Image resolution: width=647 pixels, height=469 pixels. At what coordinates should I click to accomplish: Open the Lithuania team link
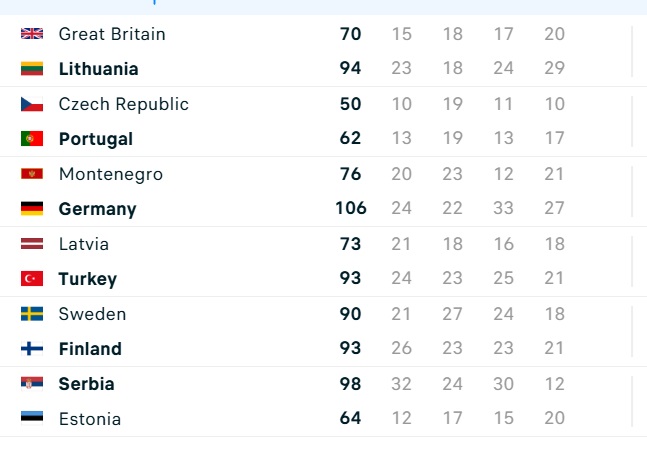[x=99, y=68]
